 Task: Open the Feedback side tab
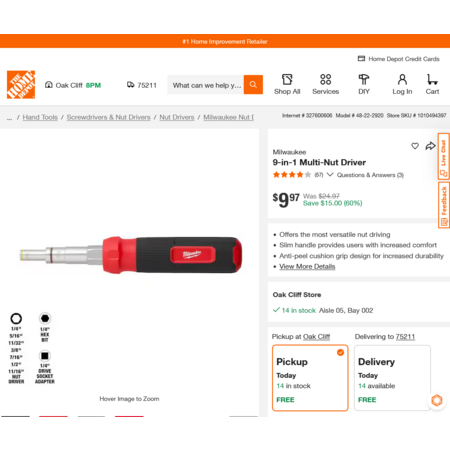(444, 205)
